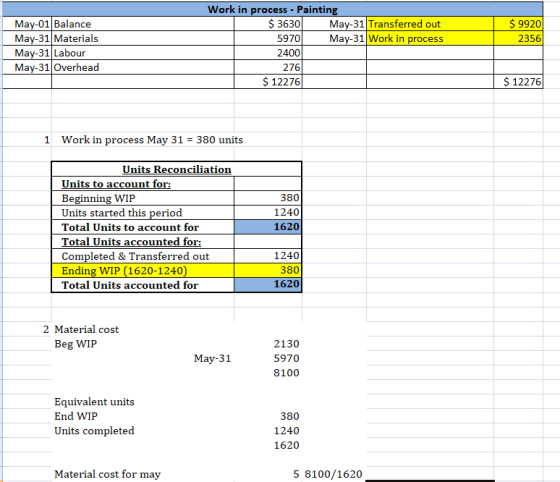Viewport: 560px width, 482px height.
Task: Select the 5970 materials amount in ledger
Action: pyautogui.click(x=268, y=38)
